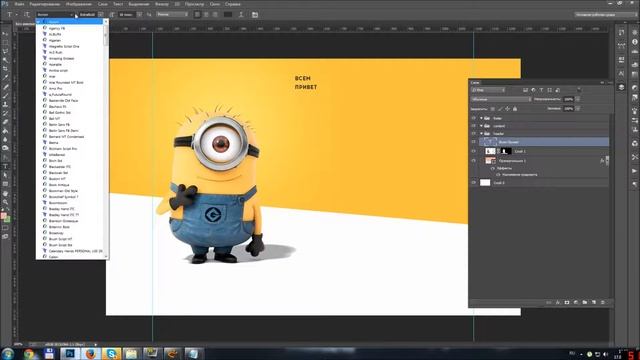Select the Clone Stamp tool

(x=5, y=104)
